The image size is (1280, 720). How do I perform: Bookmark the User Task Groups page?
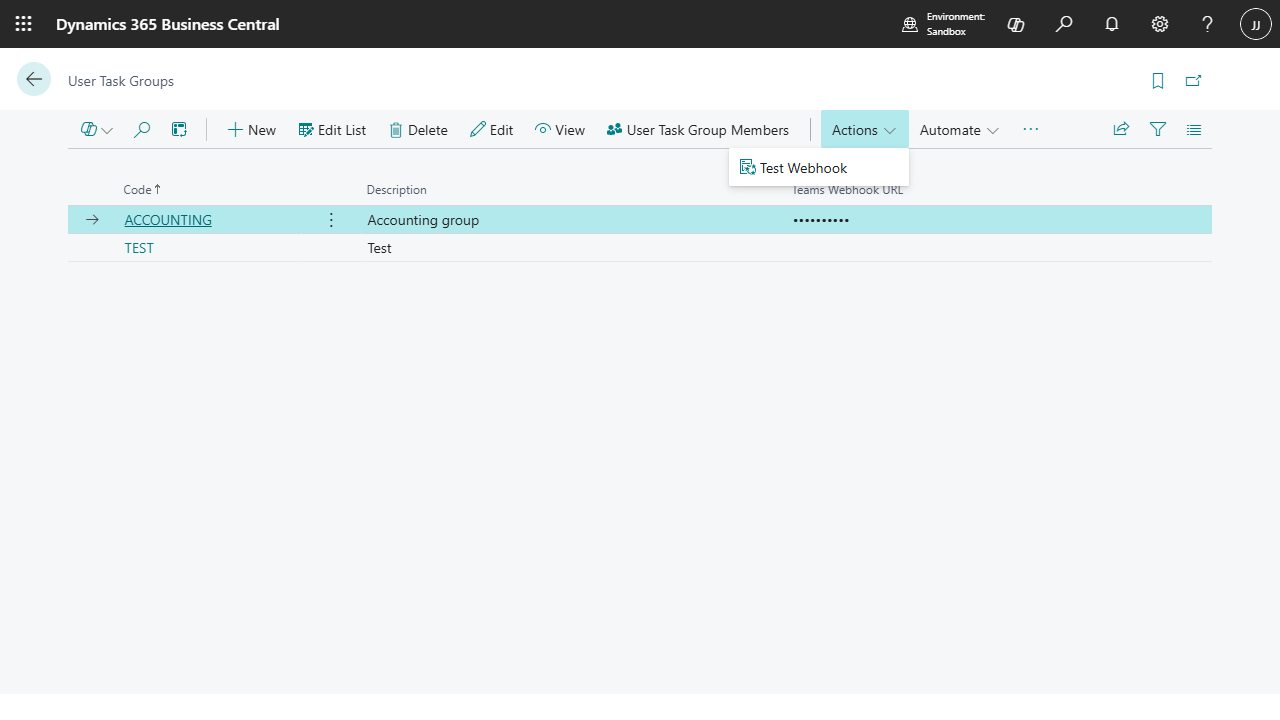pyautogui.click(x=1157, y=80)
